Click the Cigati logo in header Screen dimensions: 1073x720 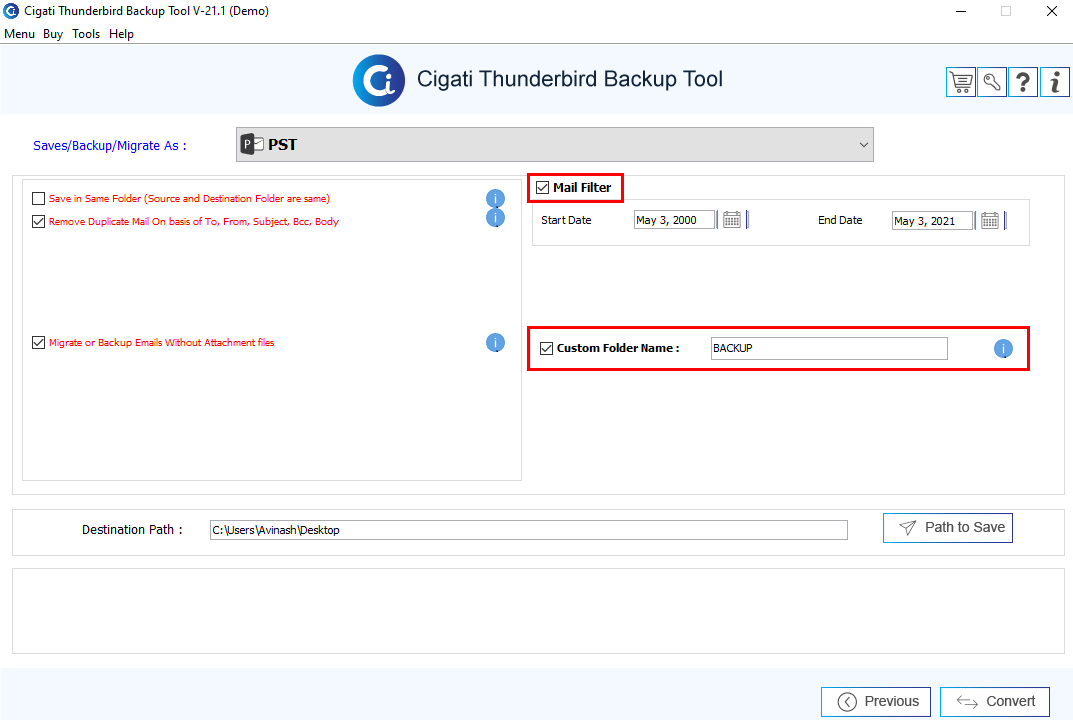click(x=378, y=80)
